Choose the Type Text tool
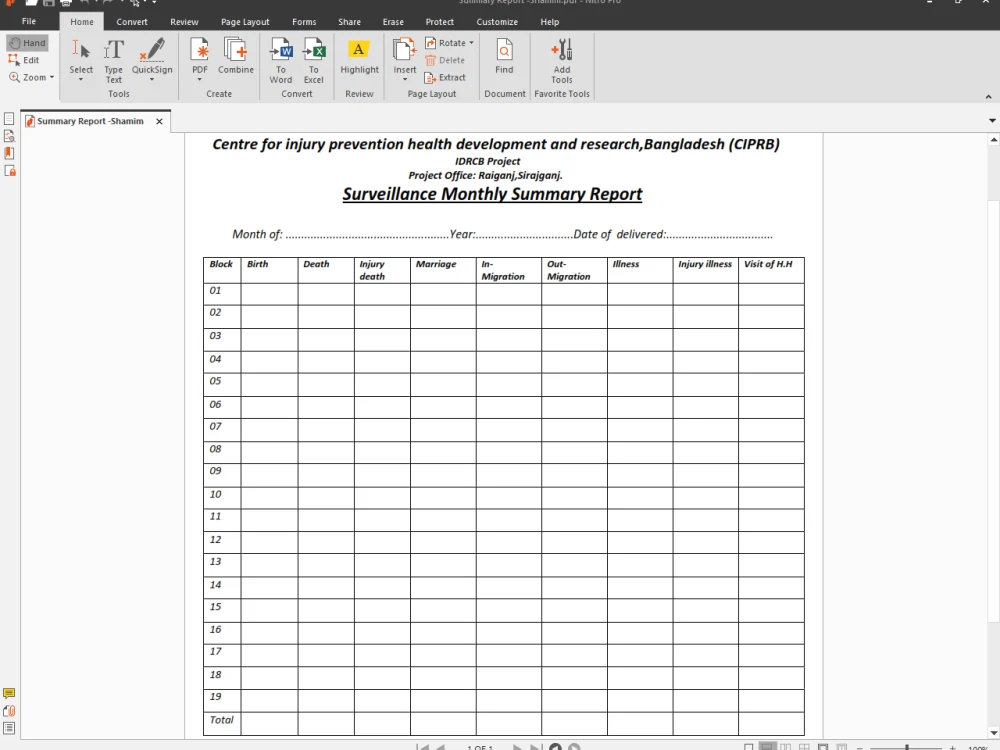 pyautogui.click(x=114, y=61)
